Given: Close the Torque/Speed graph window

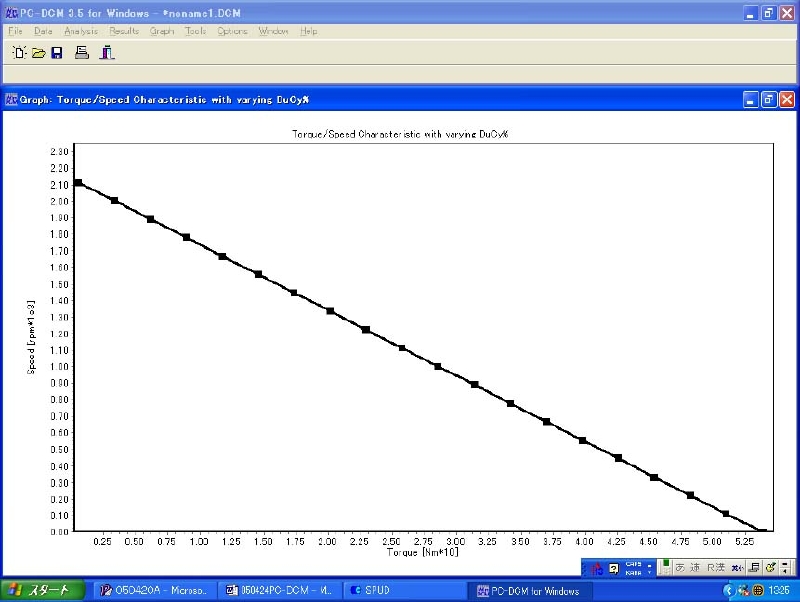Looking at the screenshot, I should pos(787,99).
